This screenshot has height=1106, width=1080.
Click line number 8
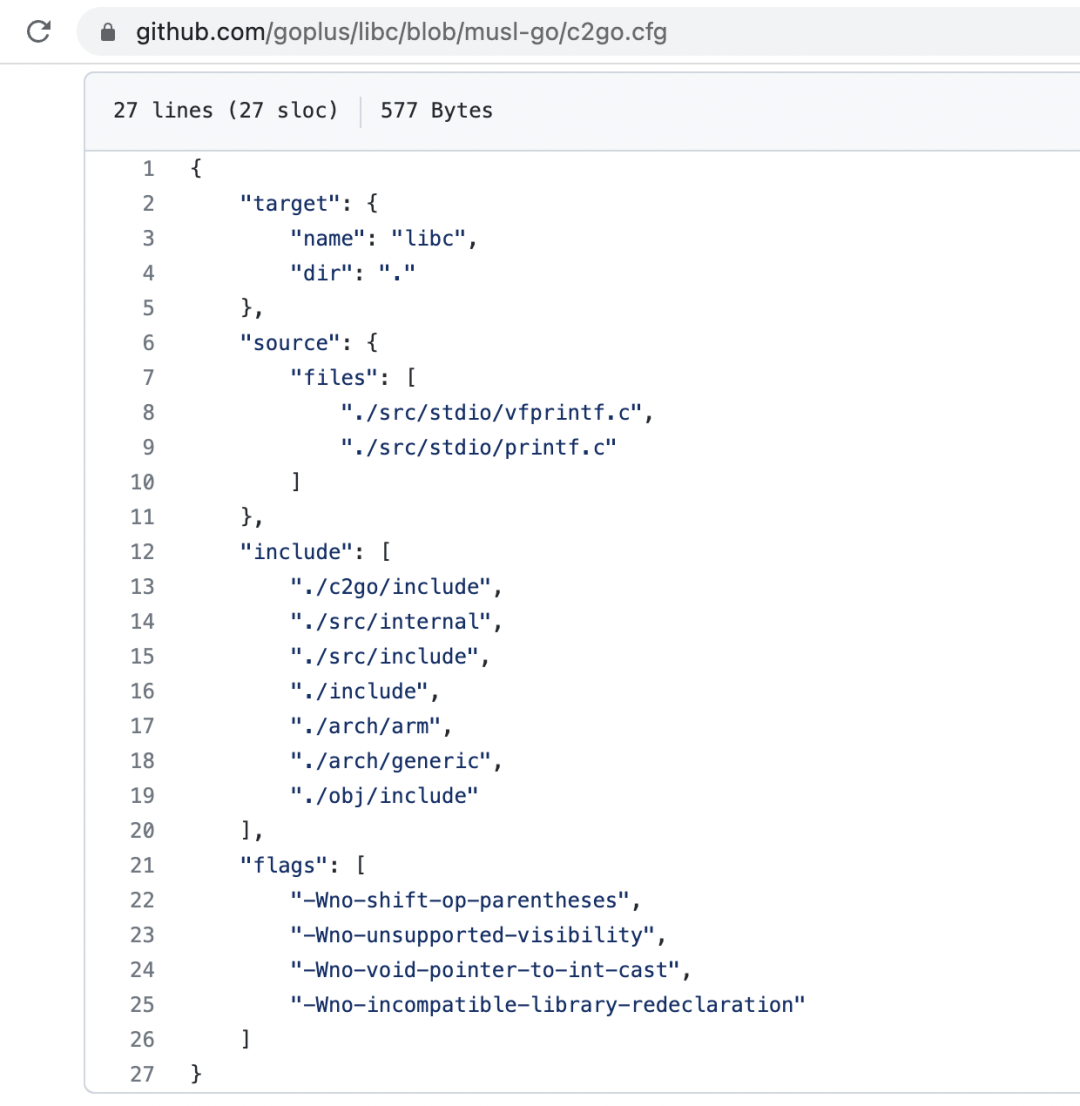coord(148,412)
